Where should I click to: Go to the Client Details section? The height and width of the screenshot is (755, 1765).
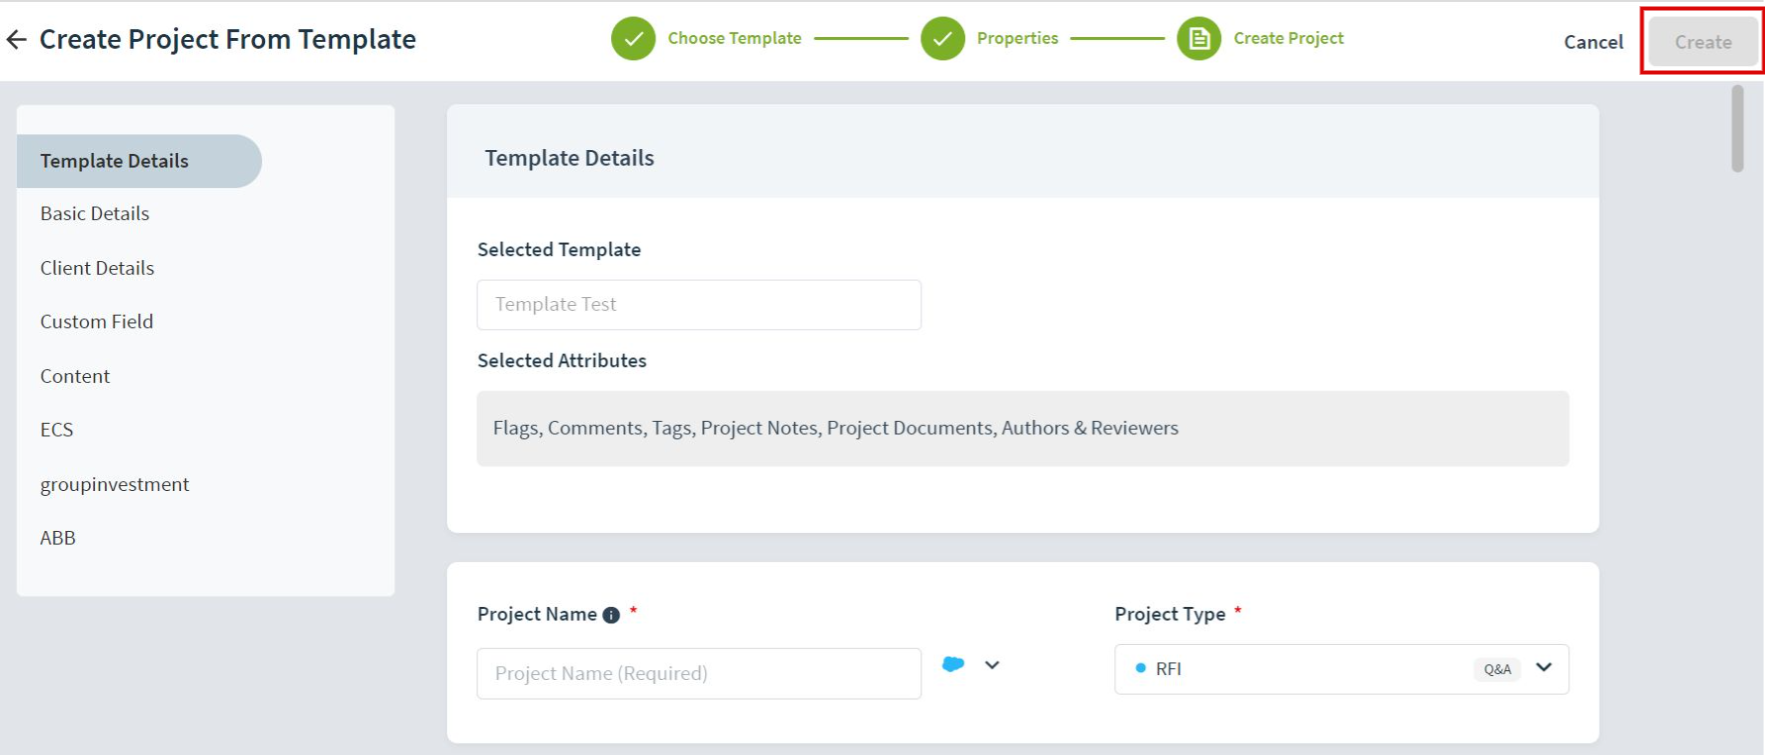(97, 268)
